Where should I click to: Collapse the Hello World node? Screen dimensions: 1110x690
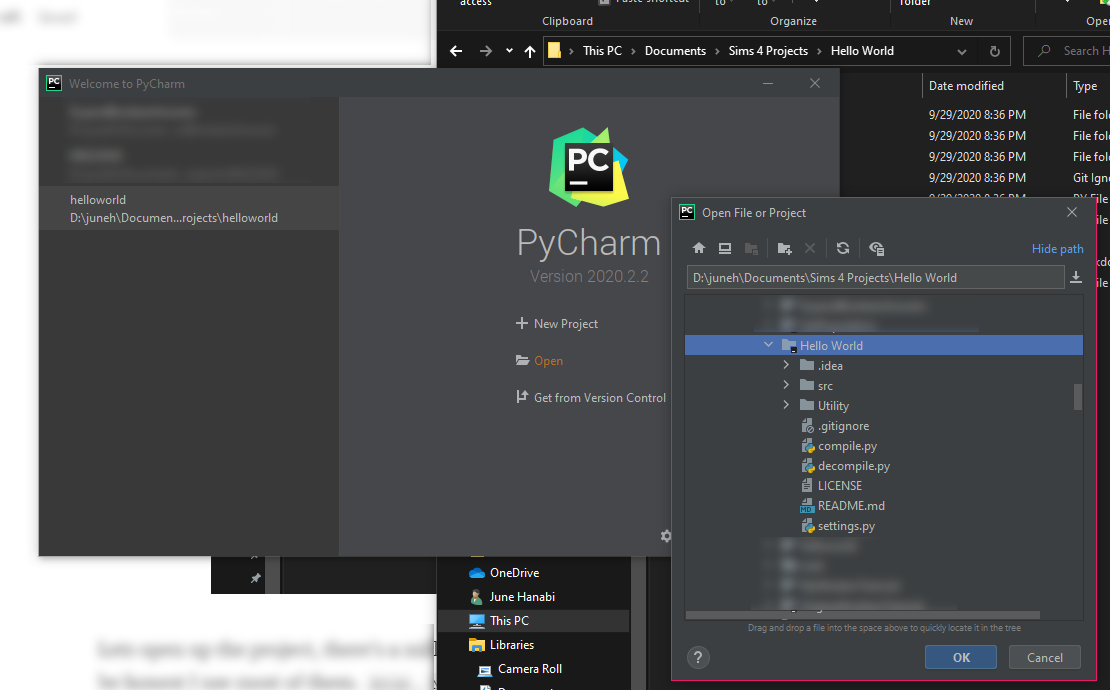click(768, 344)
